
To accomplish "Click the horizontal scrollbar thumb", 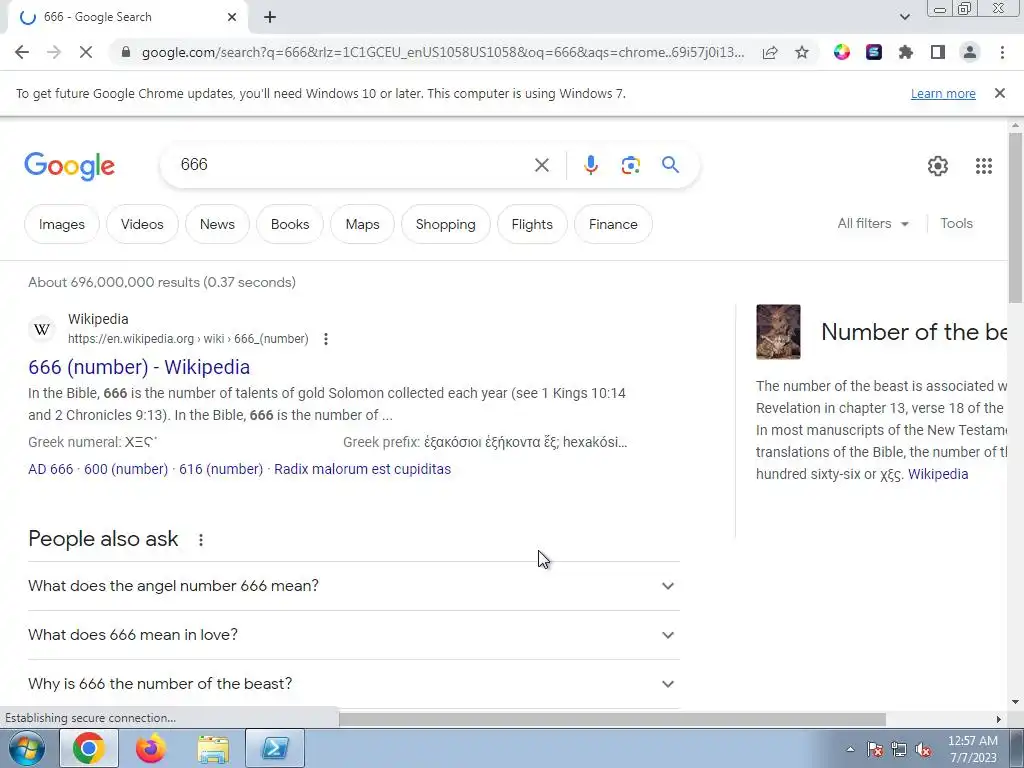I will [612, 719].
